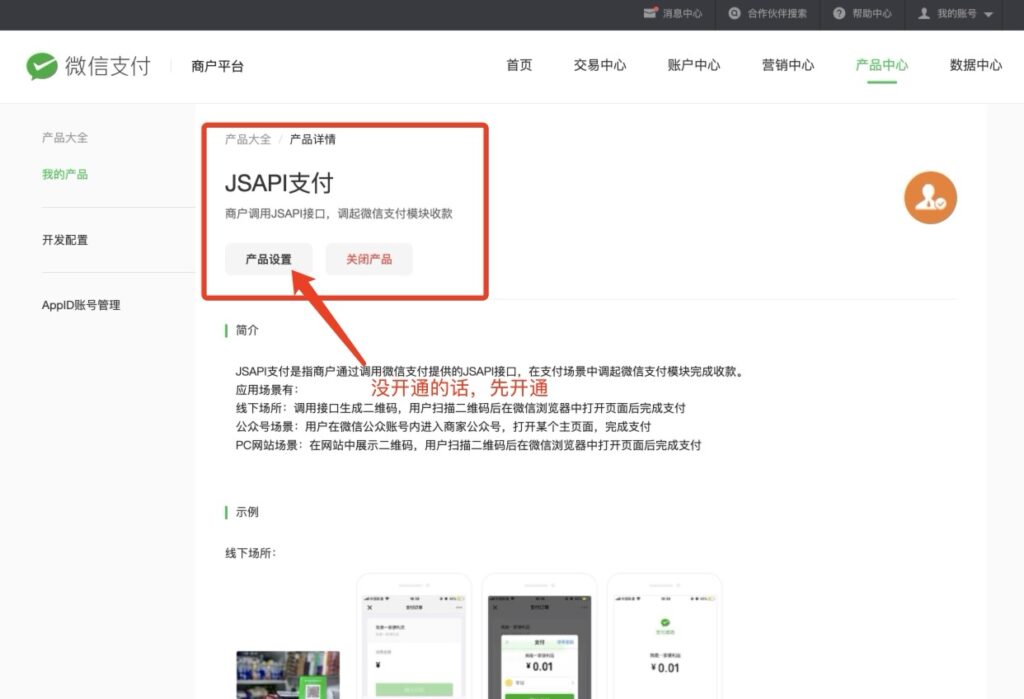Click the JSAPI支付 heading
The image size is (1024, 699).
[x=280, y=183]
